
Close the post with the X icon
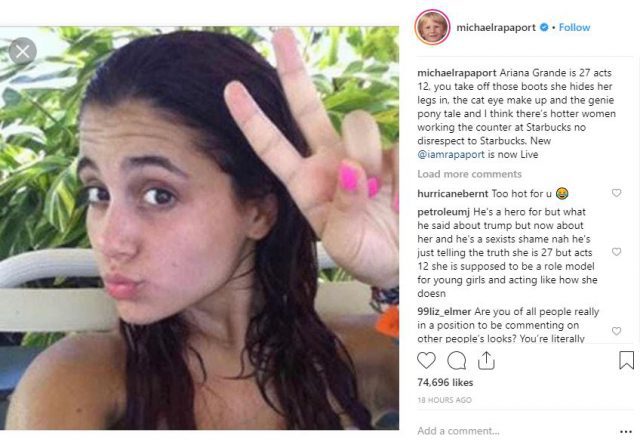(x=22, y=51)
